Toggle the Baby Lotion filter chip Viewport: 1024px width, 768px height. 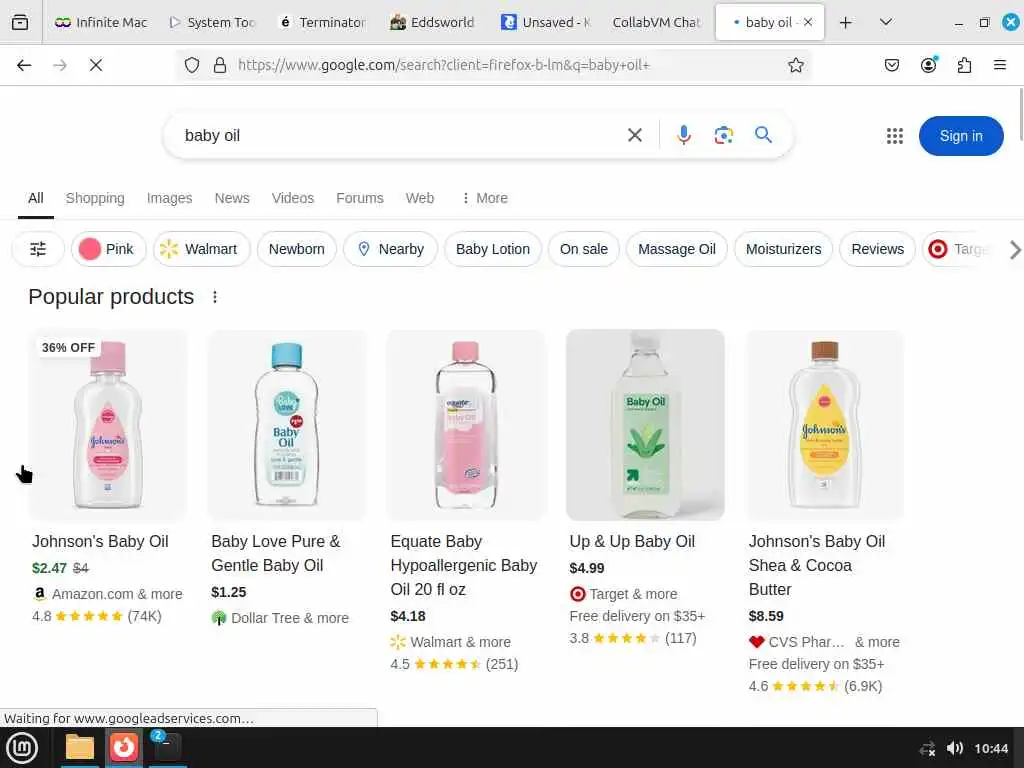coord(492,249)
